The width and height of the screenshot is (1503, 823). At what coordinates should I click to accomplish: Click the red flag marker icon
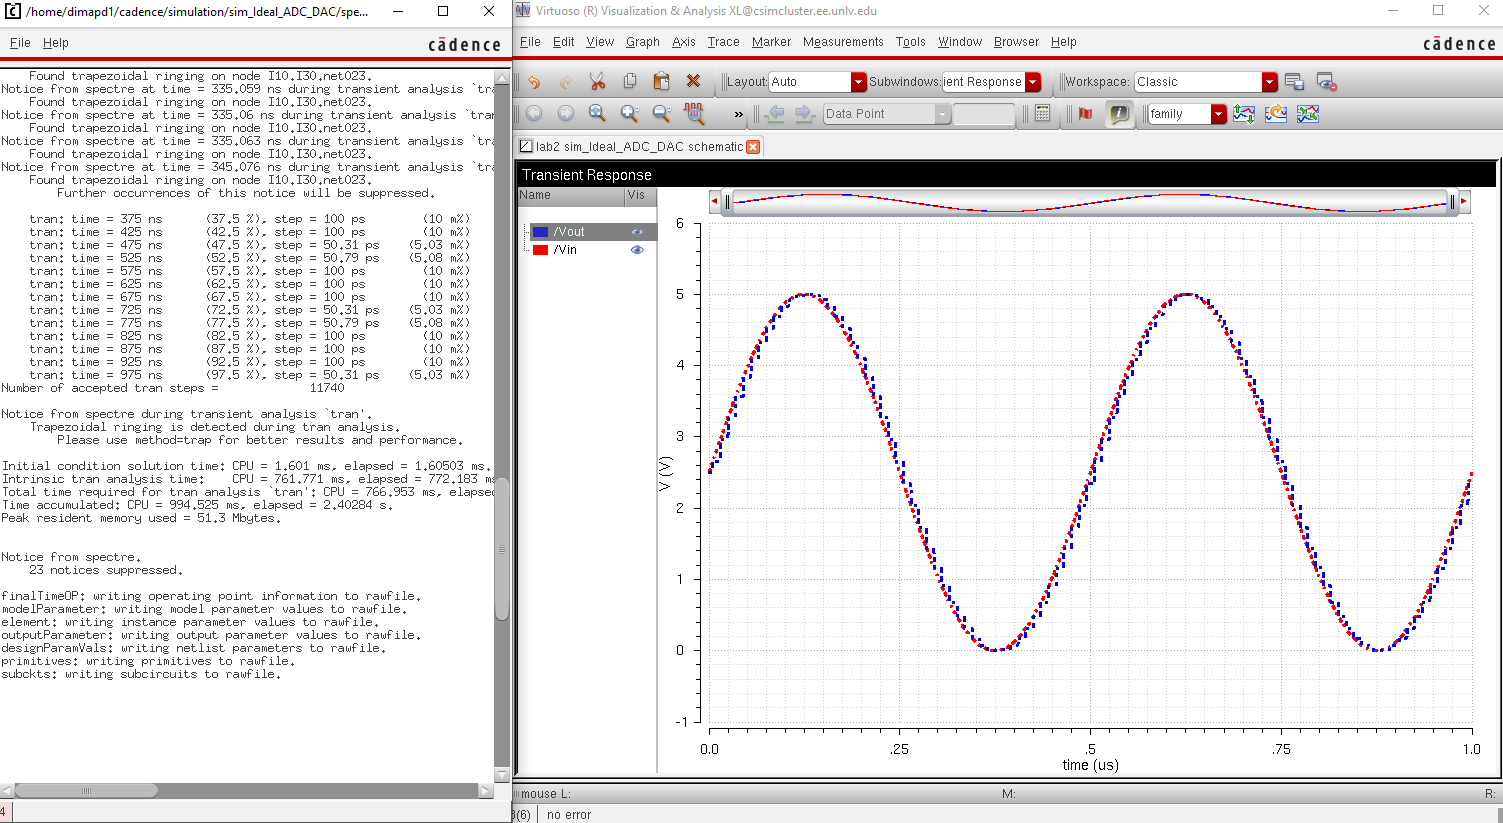(1085, 114)
